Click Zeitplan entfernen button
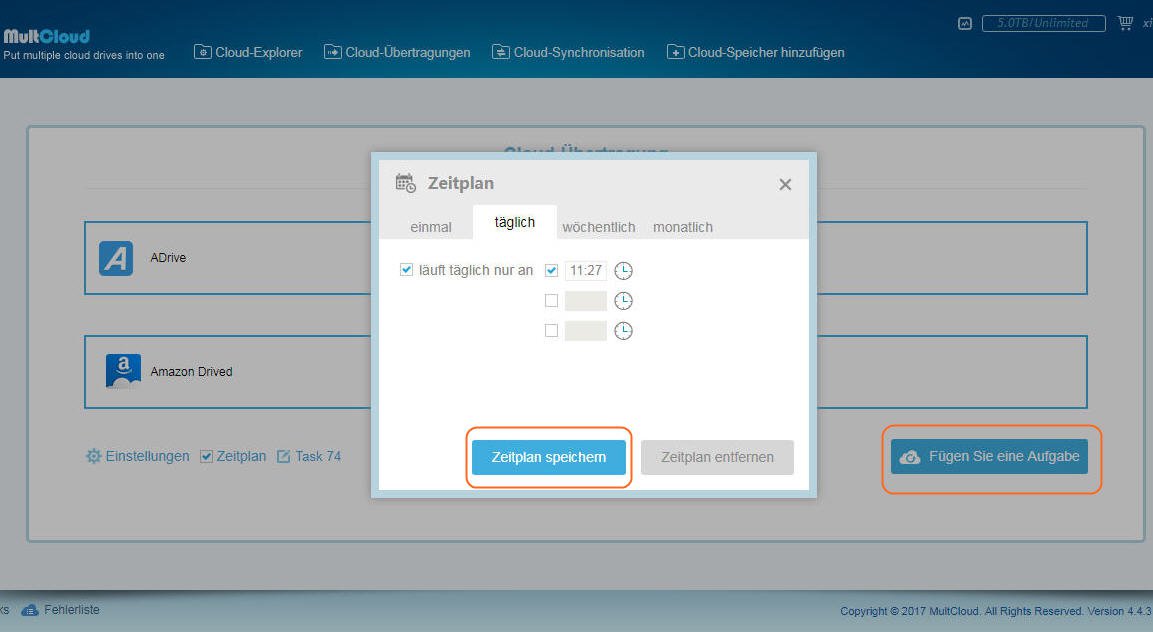 click(x=717, y=457)
